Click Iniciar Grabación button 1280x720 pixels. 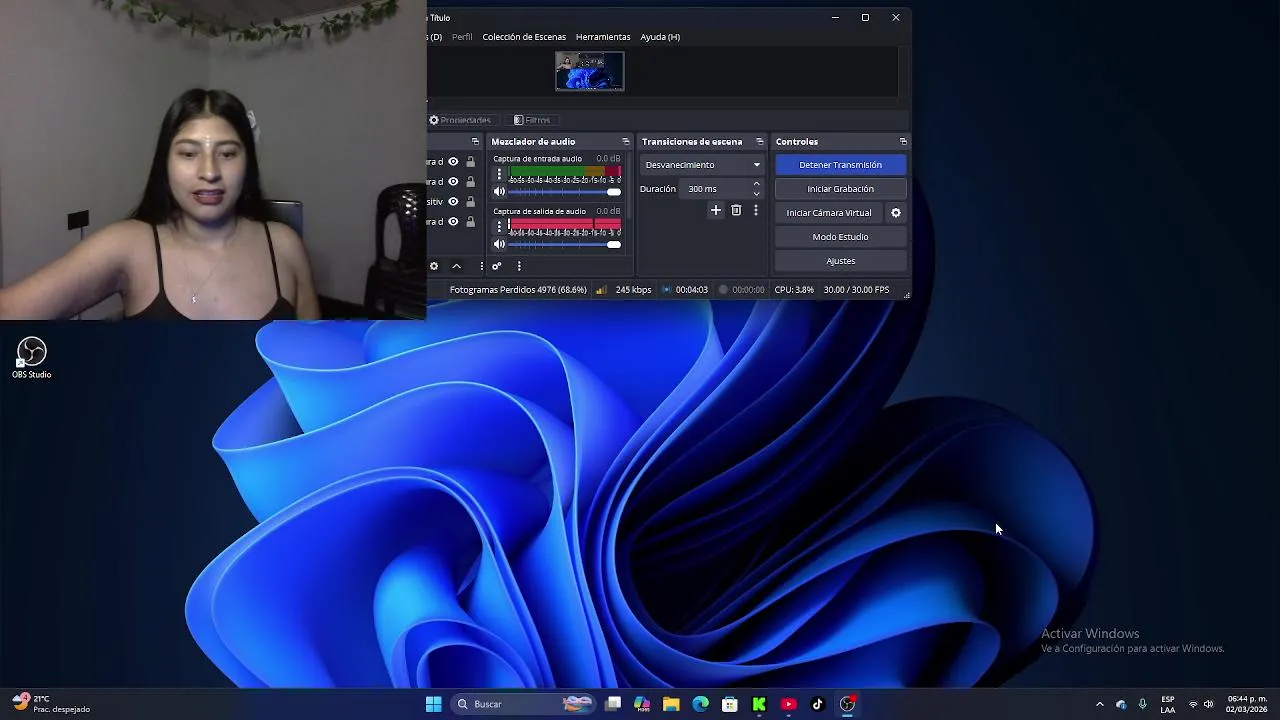click(x=841, y=189)
